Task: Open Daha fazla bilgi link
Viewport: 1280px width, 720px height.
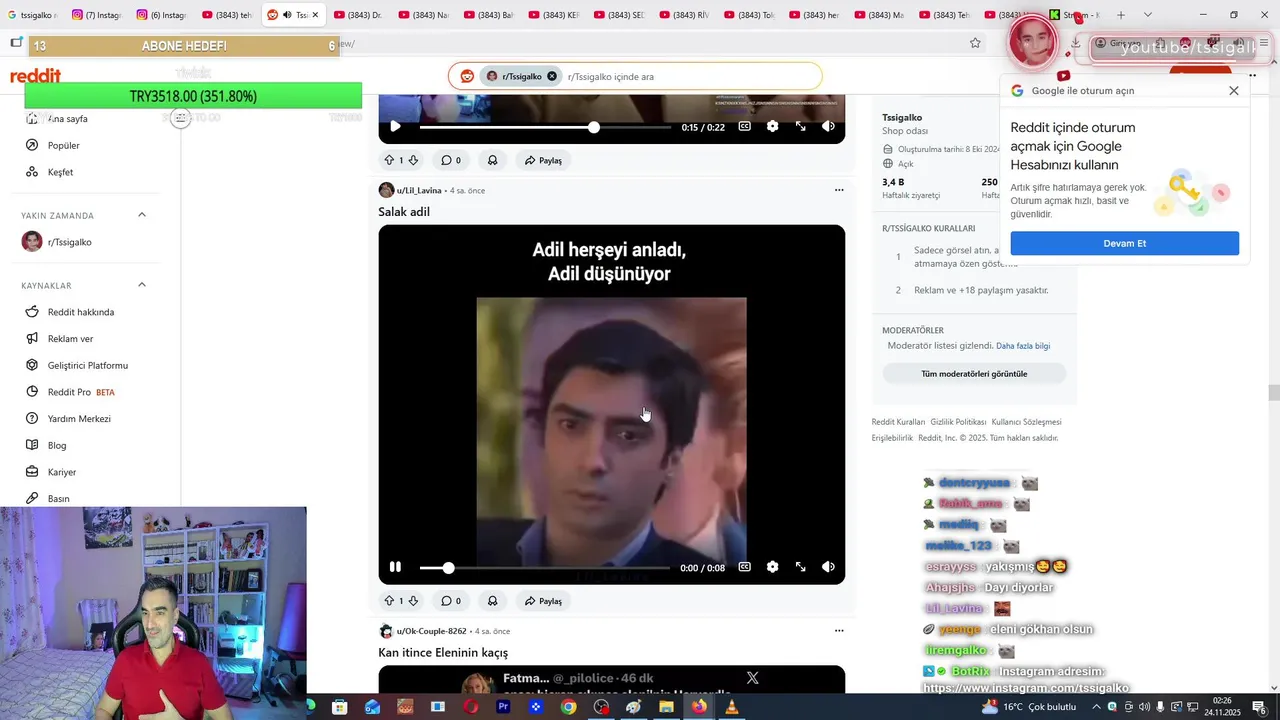Action: click(1023, 346)
